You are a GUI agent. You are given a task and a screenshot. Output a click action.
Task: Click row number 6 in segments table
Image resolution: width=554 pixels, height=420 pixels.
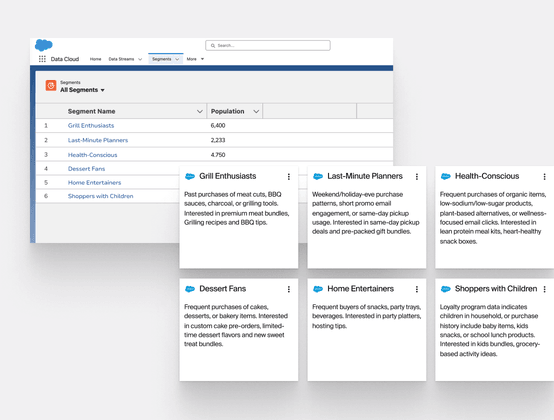pos(46,196)
